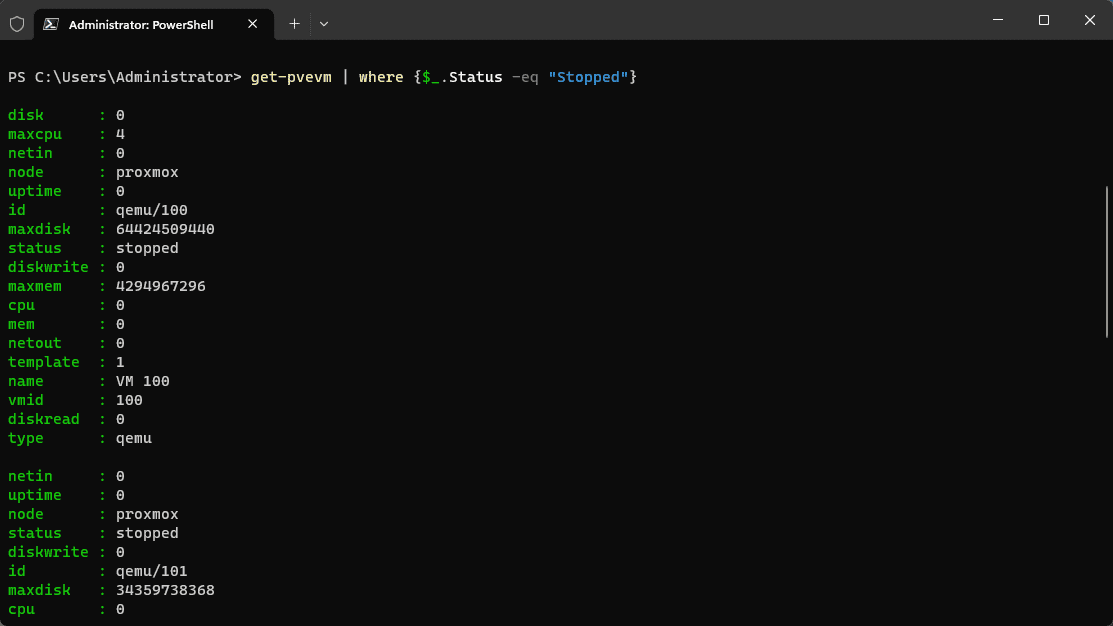Click the where keyword in the command
The height and width of the screenshot is (626, 1113).
pyautogui.click(x=381, y=77)
